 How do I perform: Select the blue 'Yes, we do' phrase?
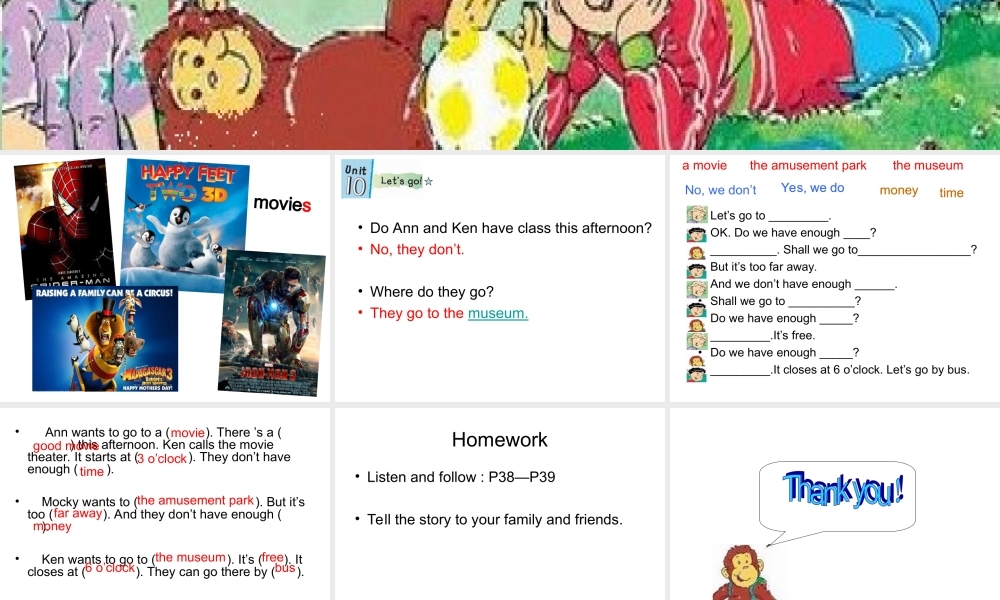tap(812, 188)
